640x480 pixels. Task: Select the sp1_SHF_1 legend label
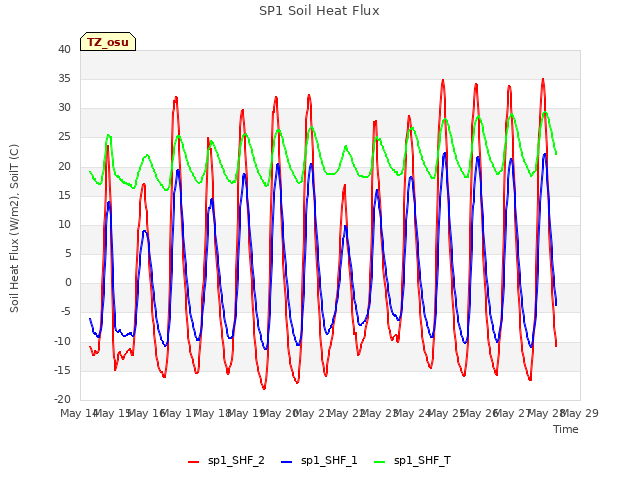pos(329,461)
